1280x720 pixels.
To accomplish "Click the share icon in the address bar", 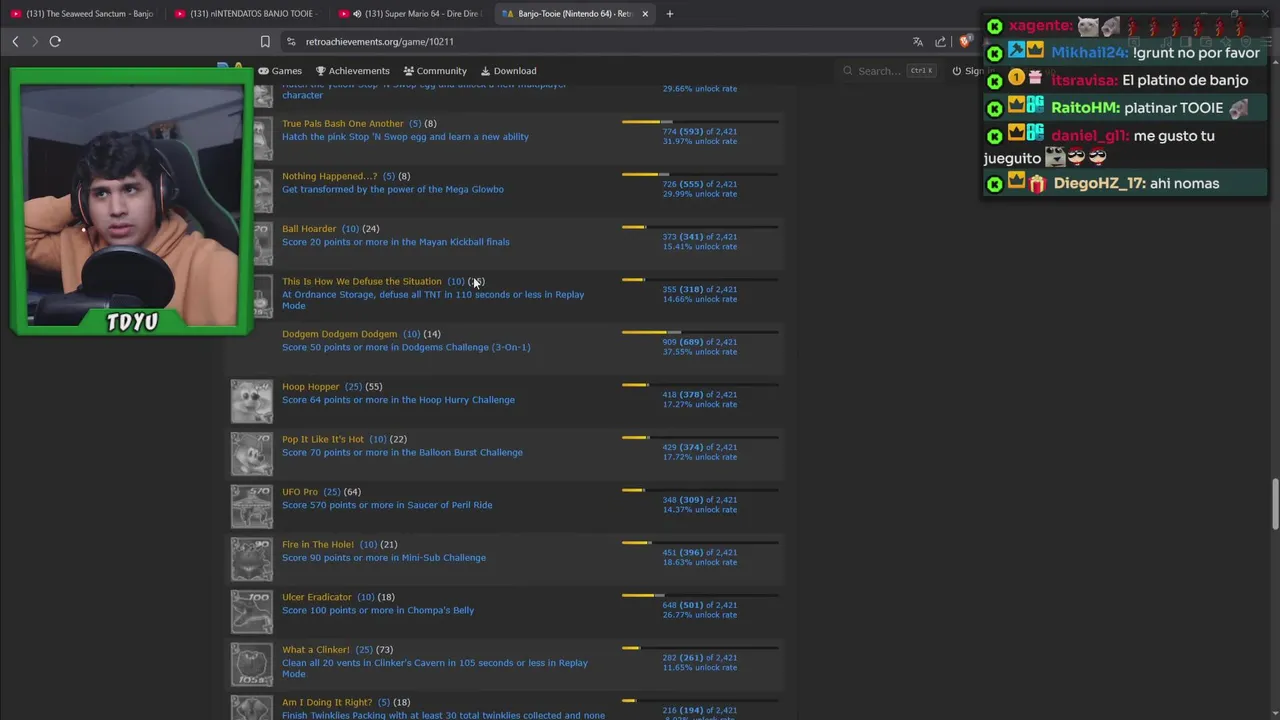I will (941, 41).
